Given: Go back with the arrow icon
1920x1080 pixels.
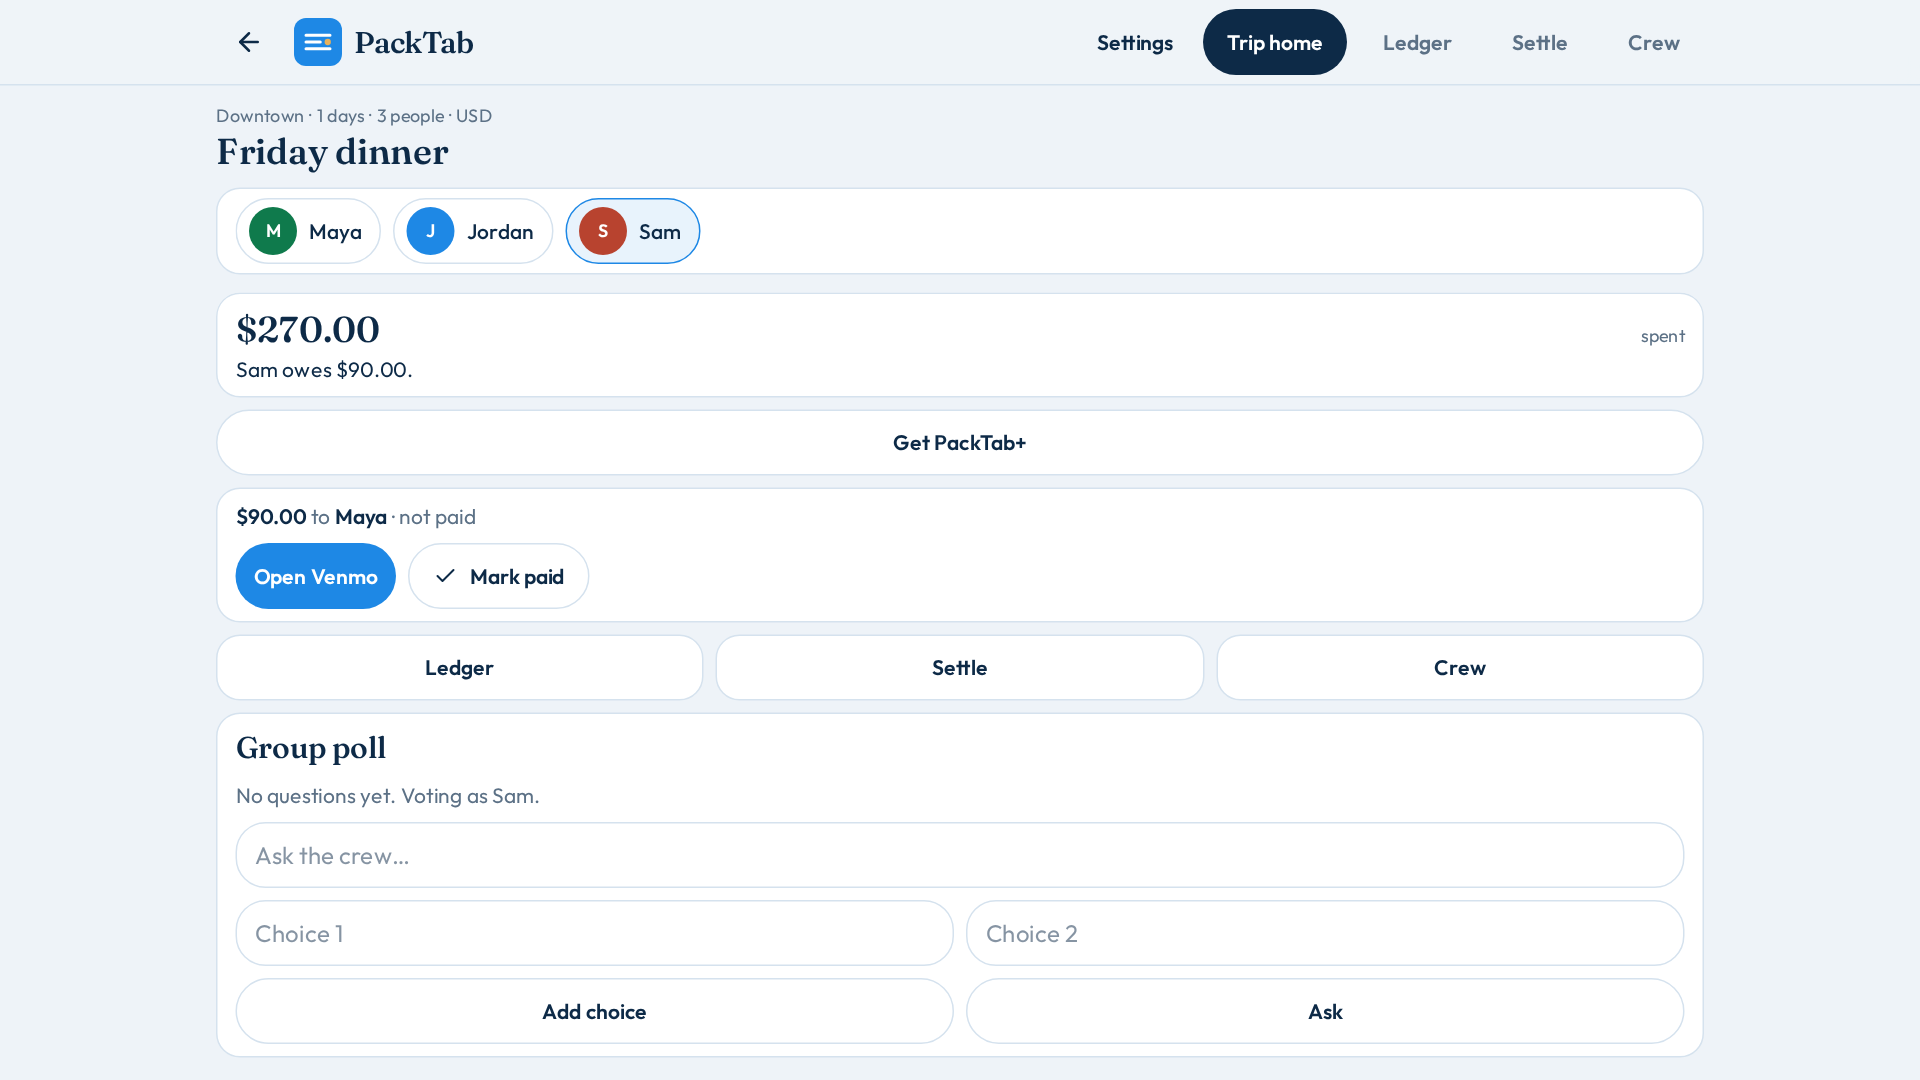Looking at the screenshot, I should click(248, 42).
